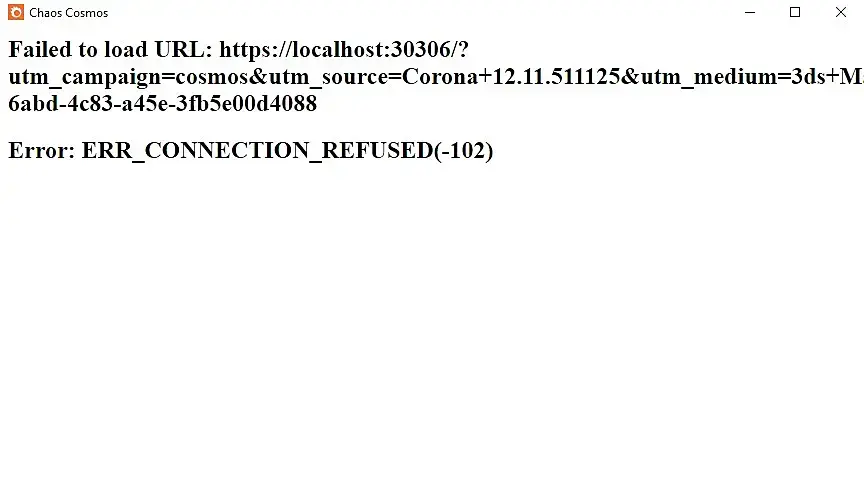This screenshot has height=487, width=864.
Task: Minimize the Chaos Cosmos window
Action: click(x=750, y=12)
